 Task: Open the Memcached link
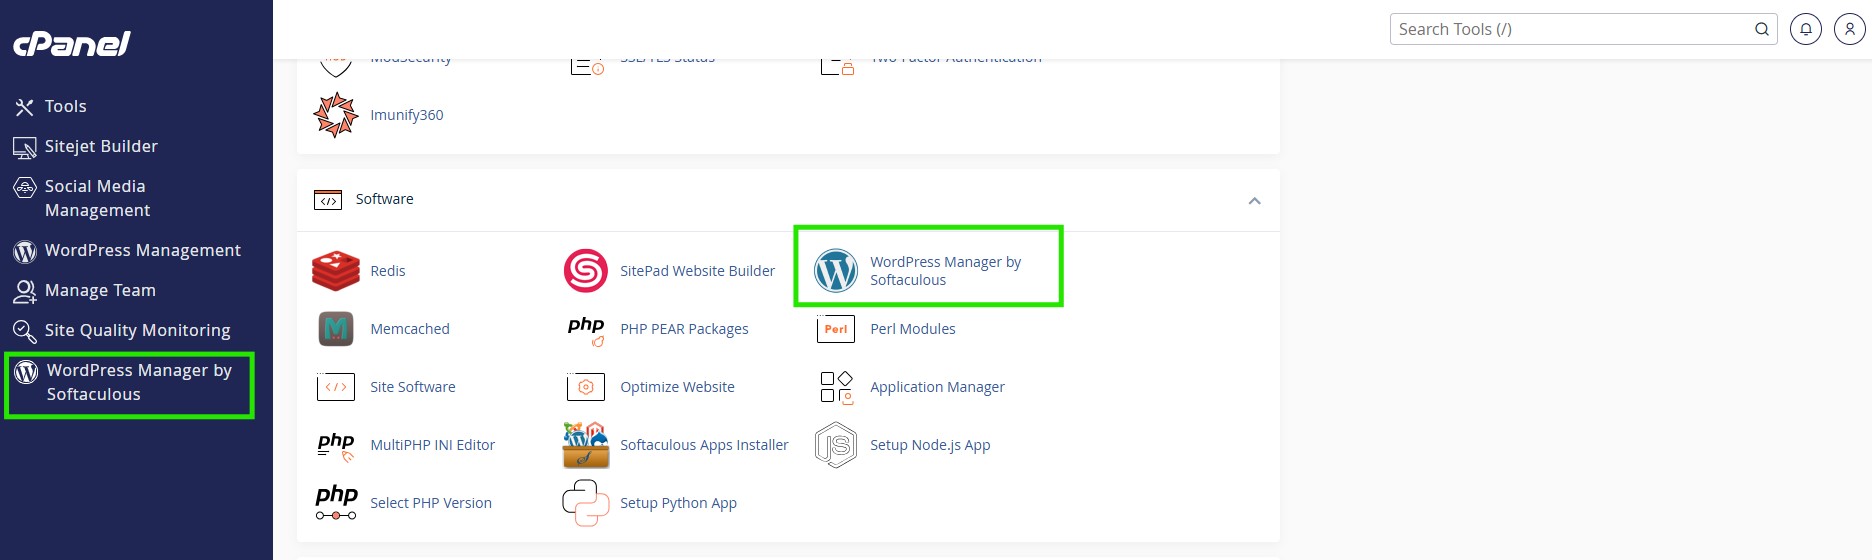pos(410,329)
